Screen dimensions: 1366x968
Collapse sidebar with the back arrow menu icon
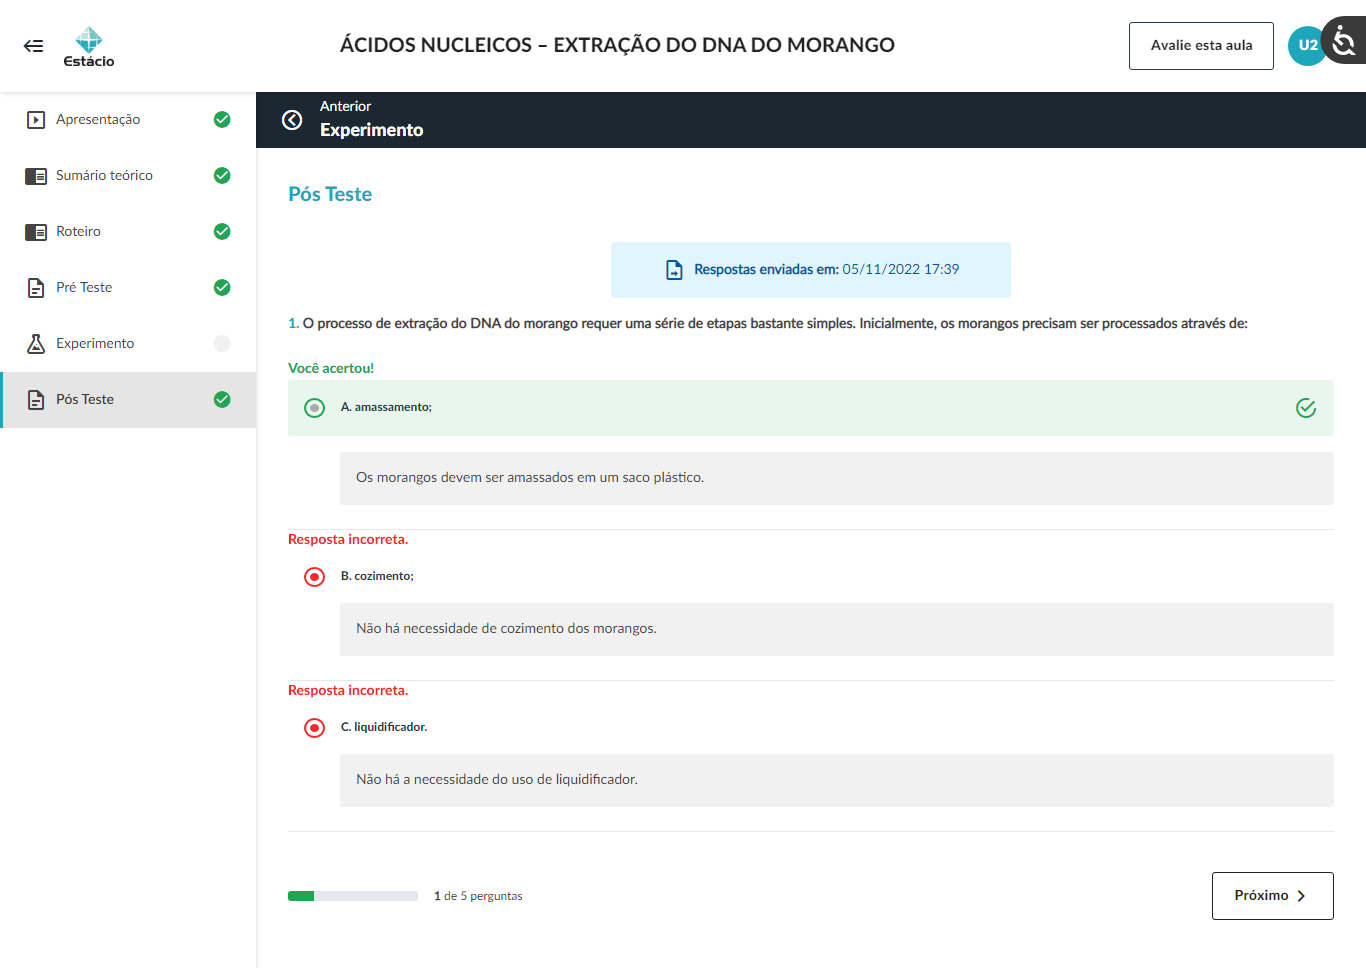point(33,46)
